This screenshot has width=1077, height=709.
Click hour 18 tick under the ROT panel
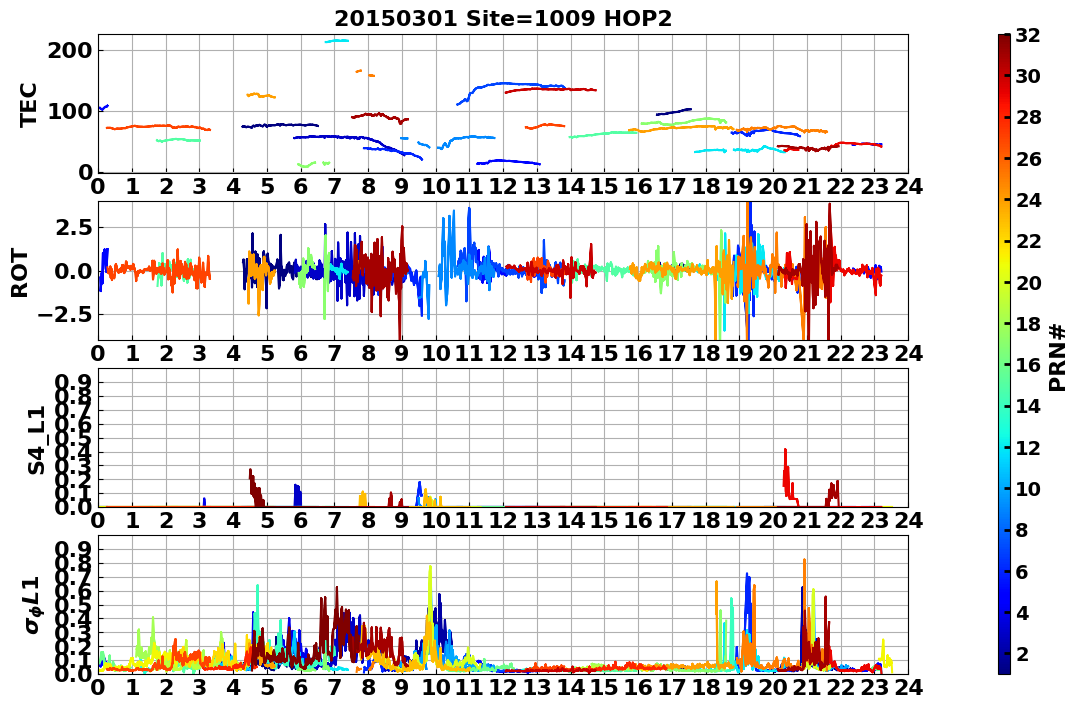[x=705, y=353]
